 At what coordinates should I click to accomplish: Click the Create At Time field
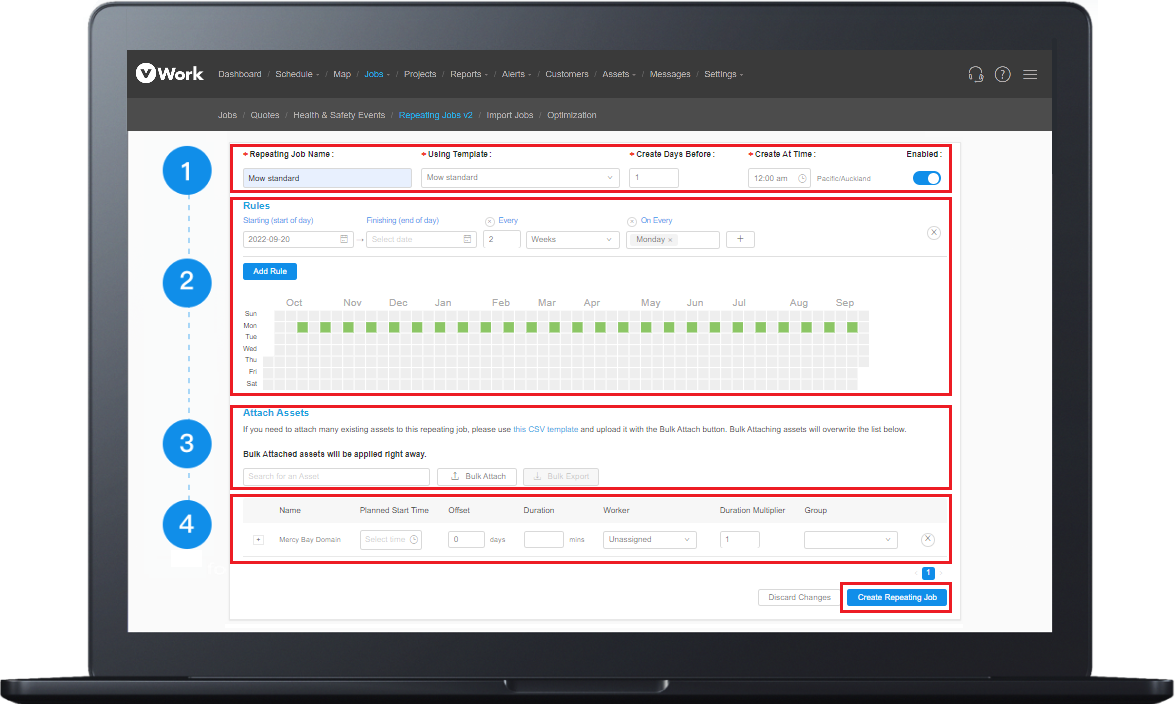pos(779,178)
